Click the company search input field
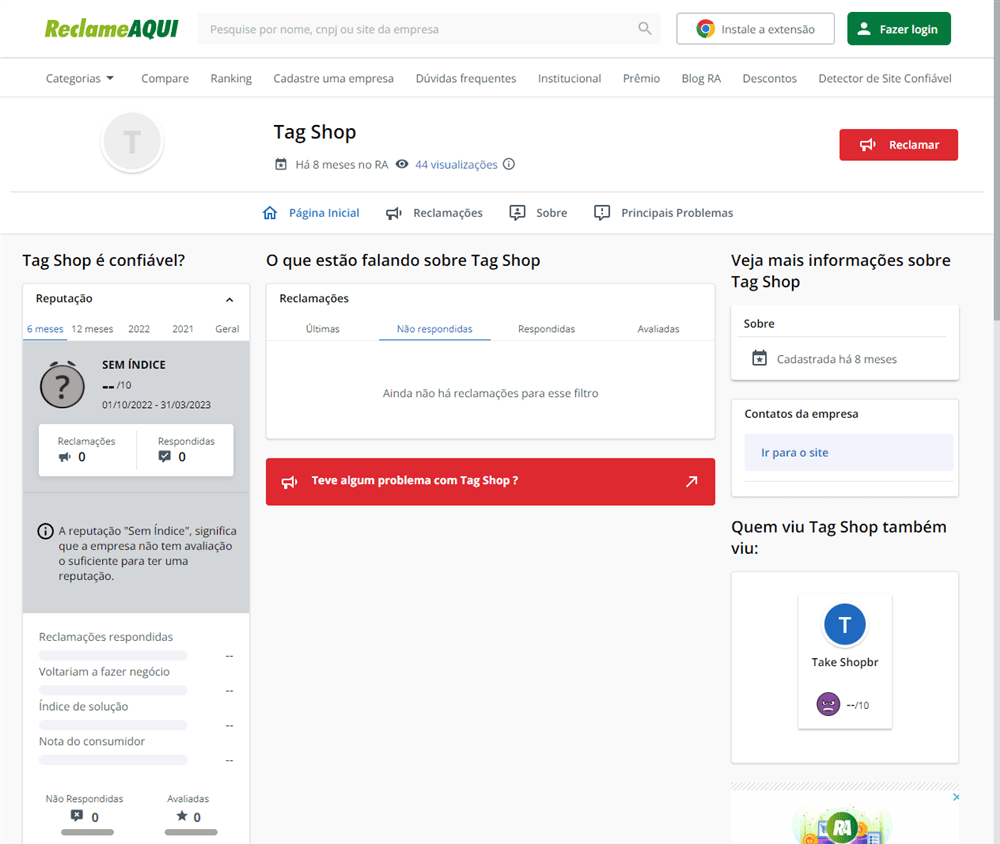 pos(429,29)
